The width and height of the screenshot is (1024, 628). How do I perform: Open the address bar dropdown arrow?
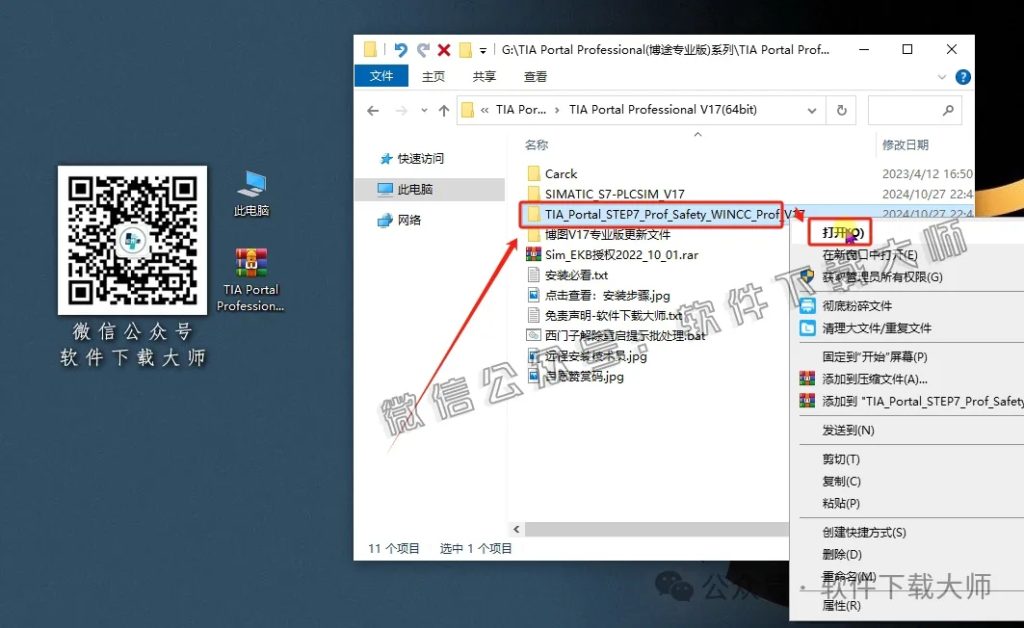point(810,110)
